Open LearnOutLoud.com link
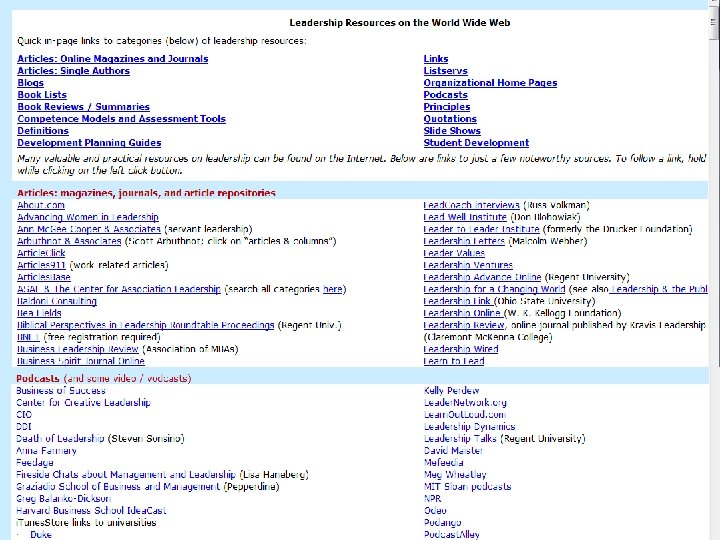The width and height of the screenshot is (720, 540). click(465, 414)
